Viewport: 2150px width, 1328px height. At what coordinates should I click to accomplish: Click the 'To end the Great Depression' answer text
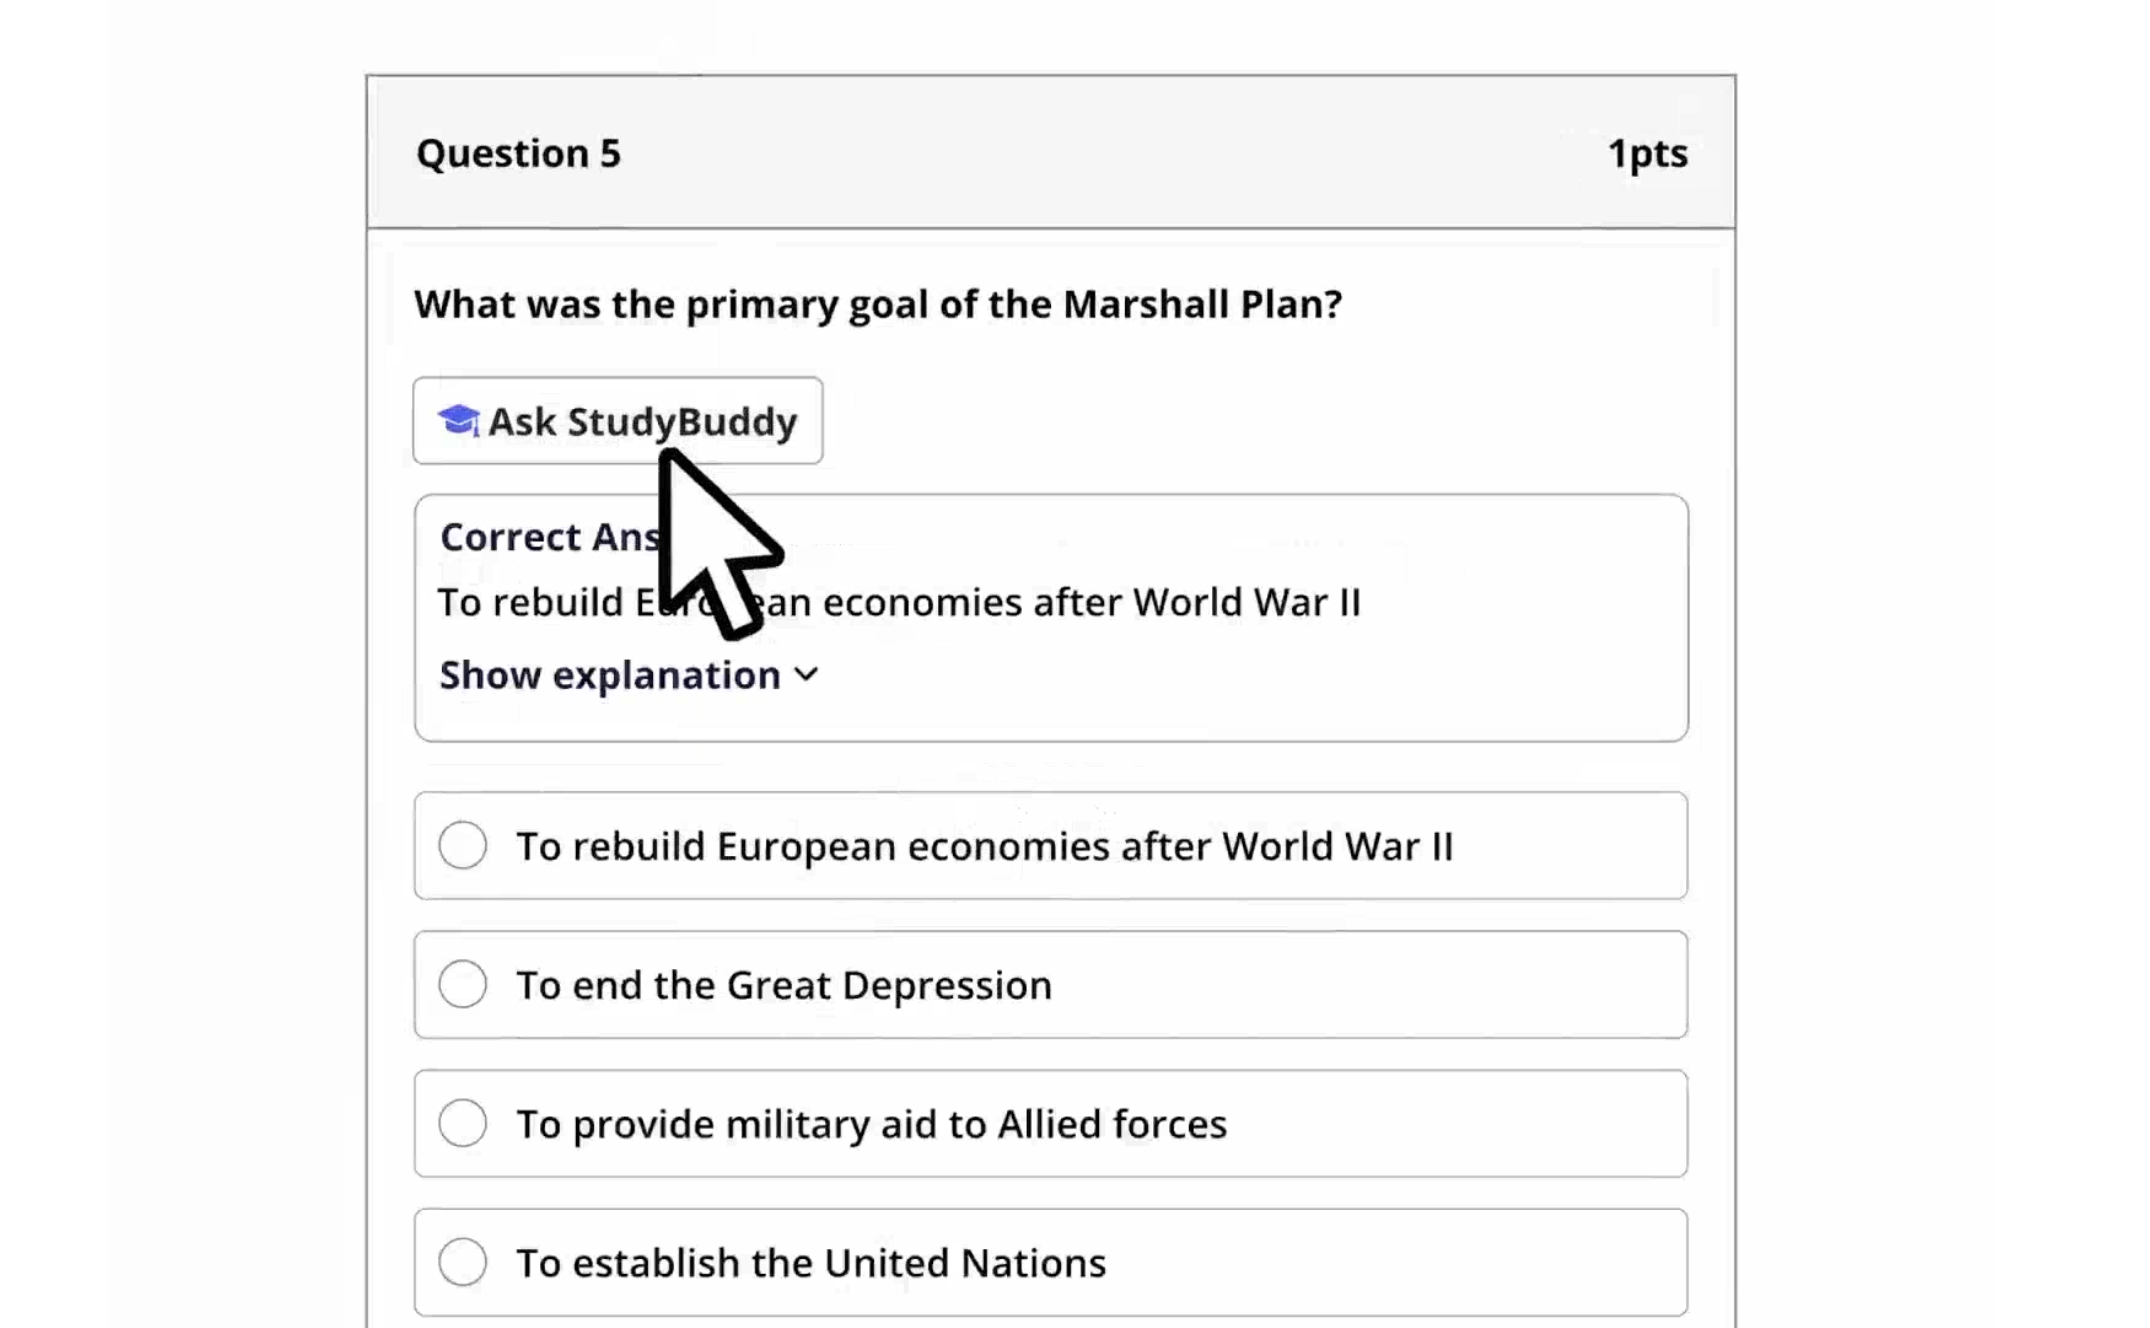(784, 985)
